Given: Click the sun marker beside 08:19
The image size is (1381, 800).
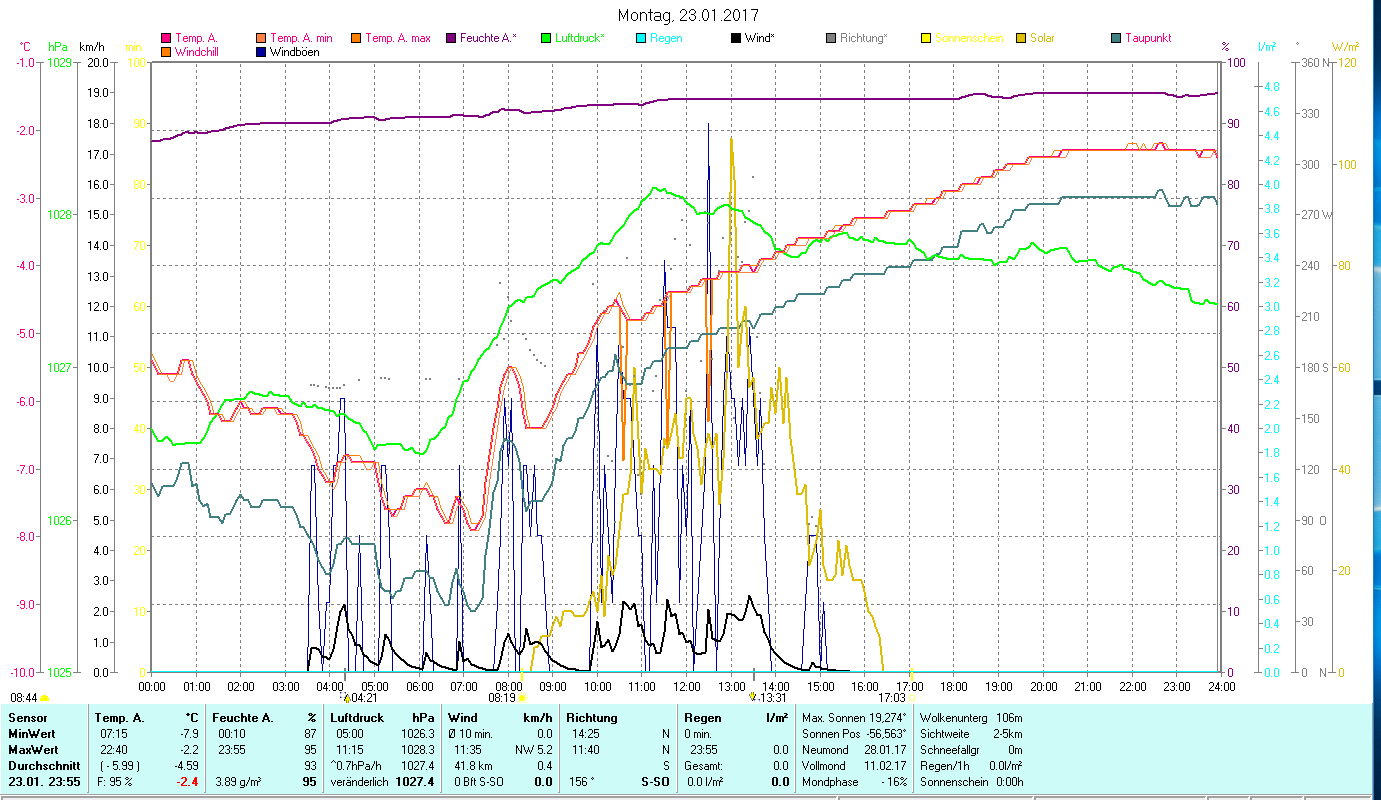Looking at the screenshot, I should coord(522,698).
